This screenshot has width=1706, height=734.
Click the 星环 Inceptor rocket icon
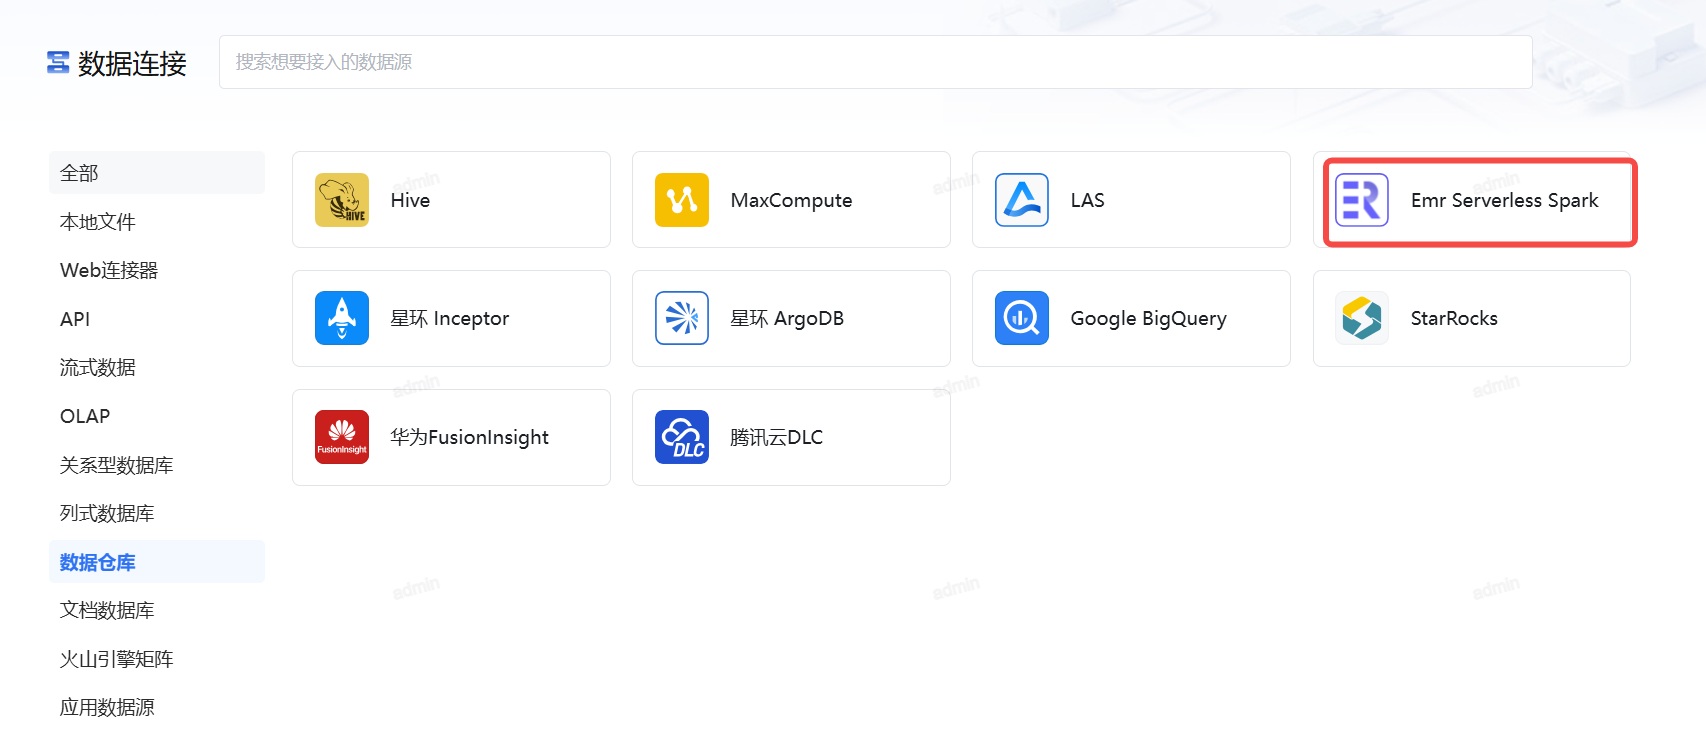[342, 318]
